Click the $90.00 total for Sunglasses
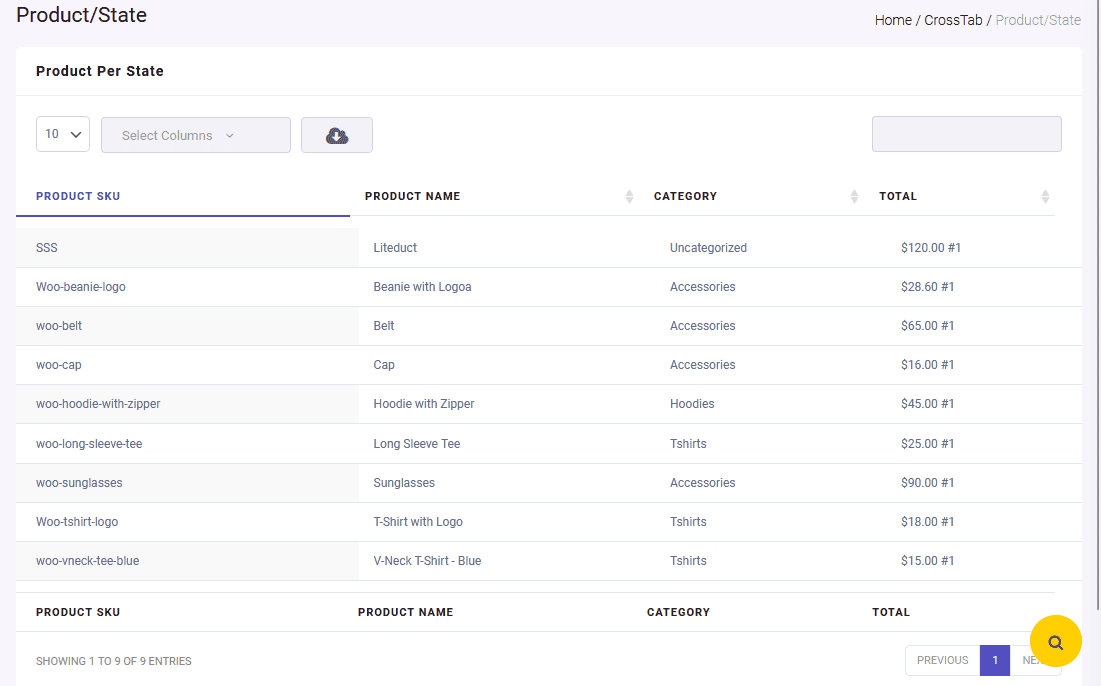This screenshot has height=686, width=1101. [927, 483]
